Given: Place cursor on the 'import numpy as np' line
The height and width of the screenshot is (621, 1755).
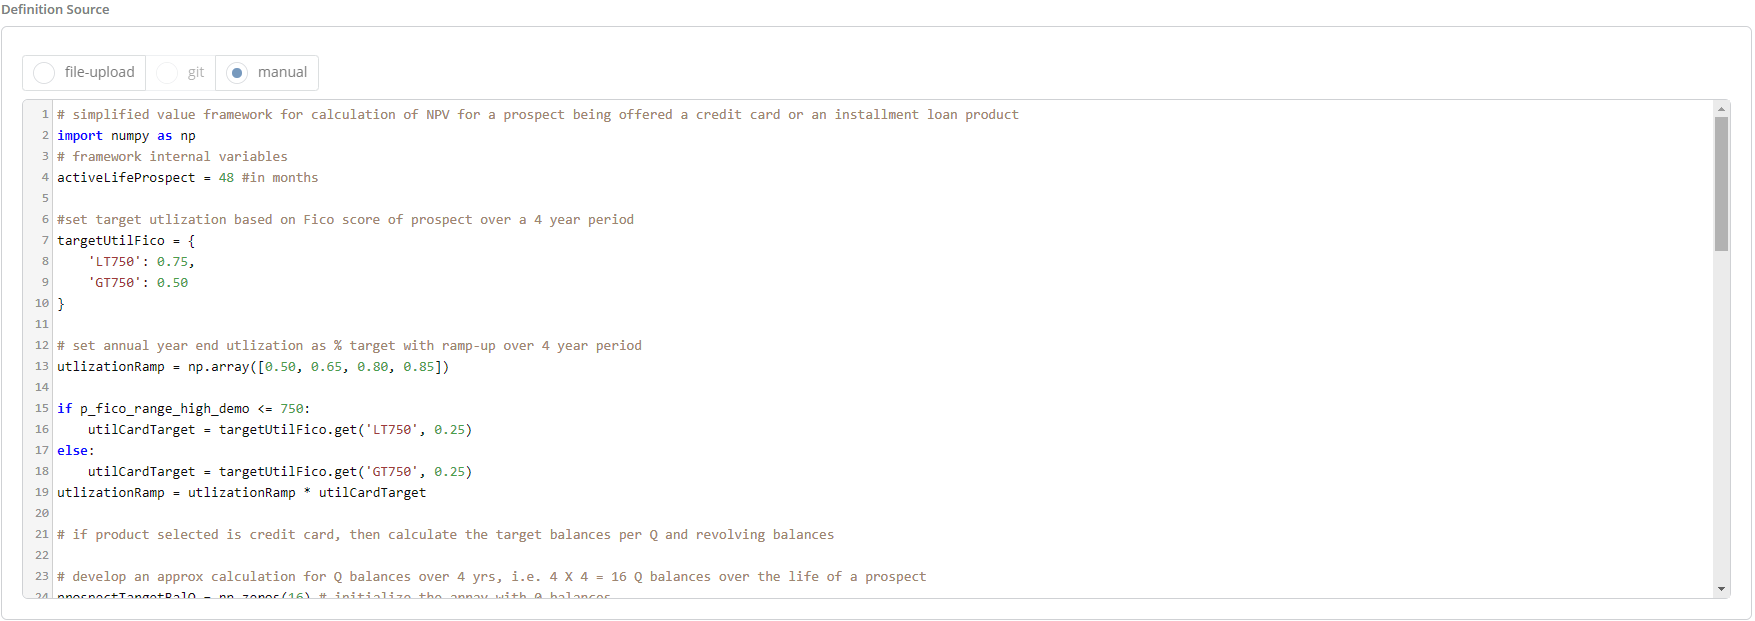Looking at the screenshot, I should [126, 136].
